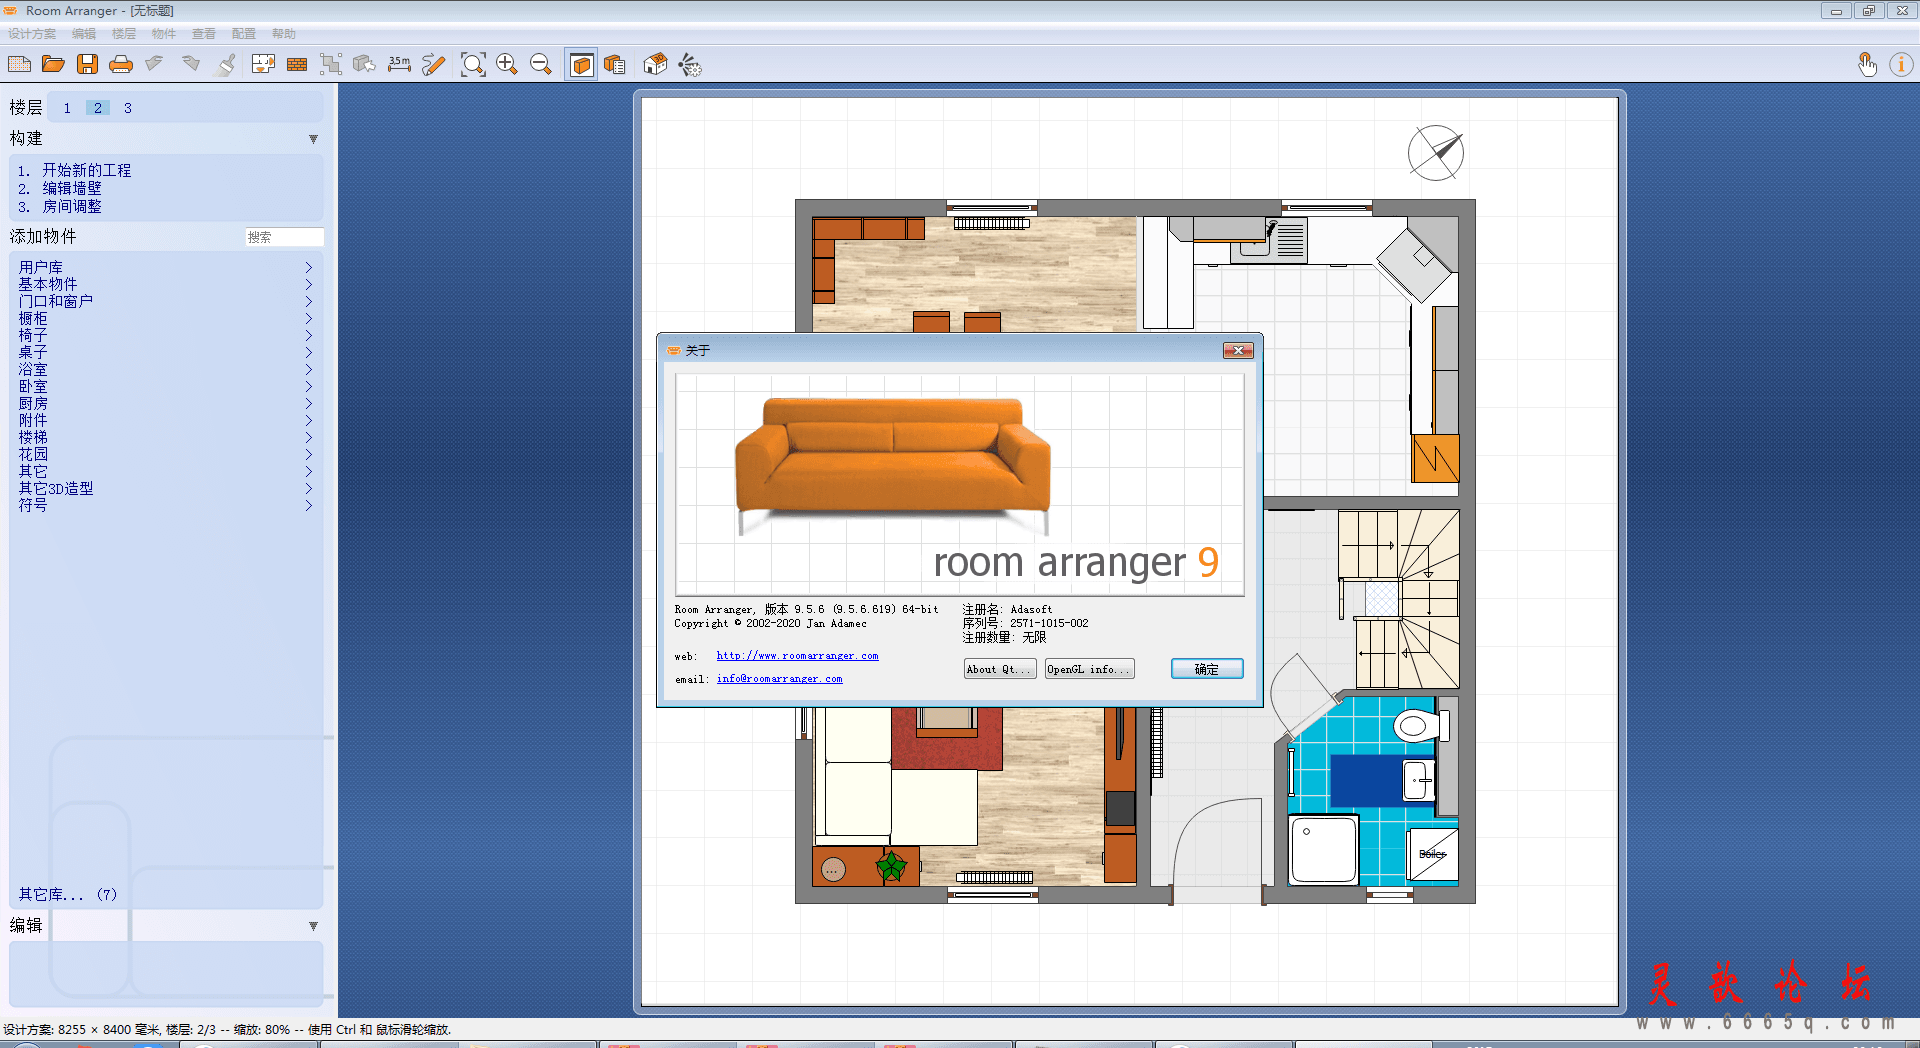
Task: Click OpenGL info button
Action: (1089, 669)
